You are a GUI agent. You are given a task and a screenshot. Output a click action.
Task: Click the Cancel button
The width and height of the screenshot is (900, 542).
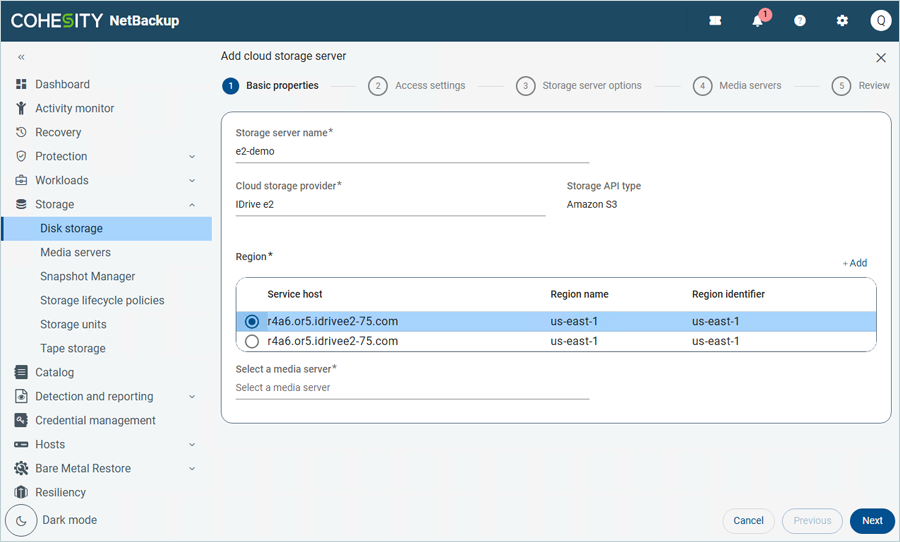coord(748,520)
